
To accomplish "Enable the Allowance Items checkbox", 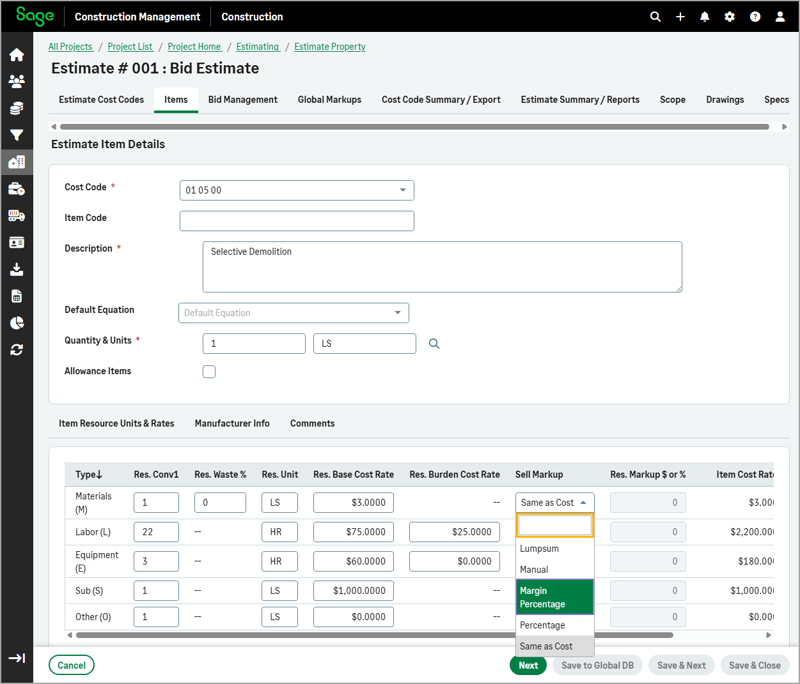I will coord(209,371).
